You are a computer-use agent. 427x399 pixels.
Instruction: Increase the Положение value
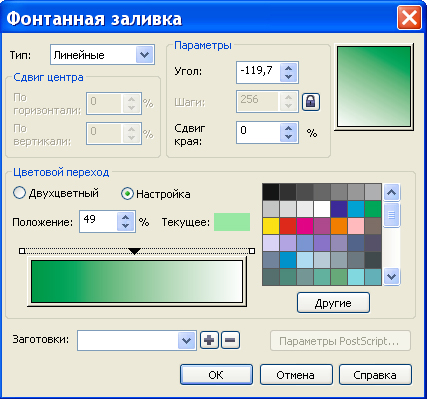coord(125,217)
